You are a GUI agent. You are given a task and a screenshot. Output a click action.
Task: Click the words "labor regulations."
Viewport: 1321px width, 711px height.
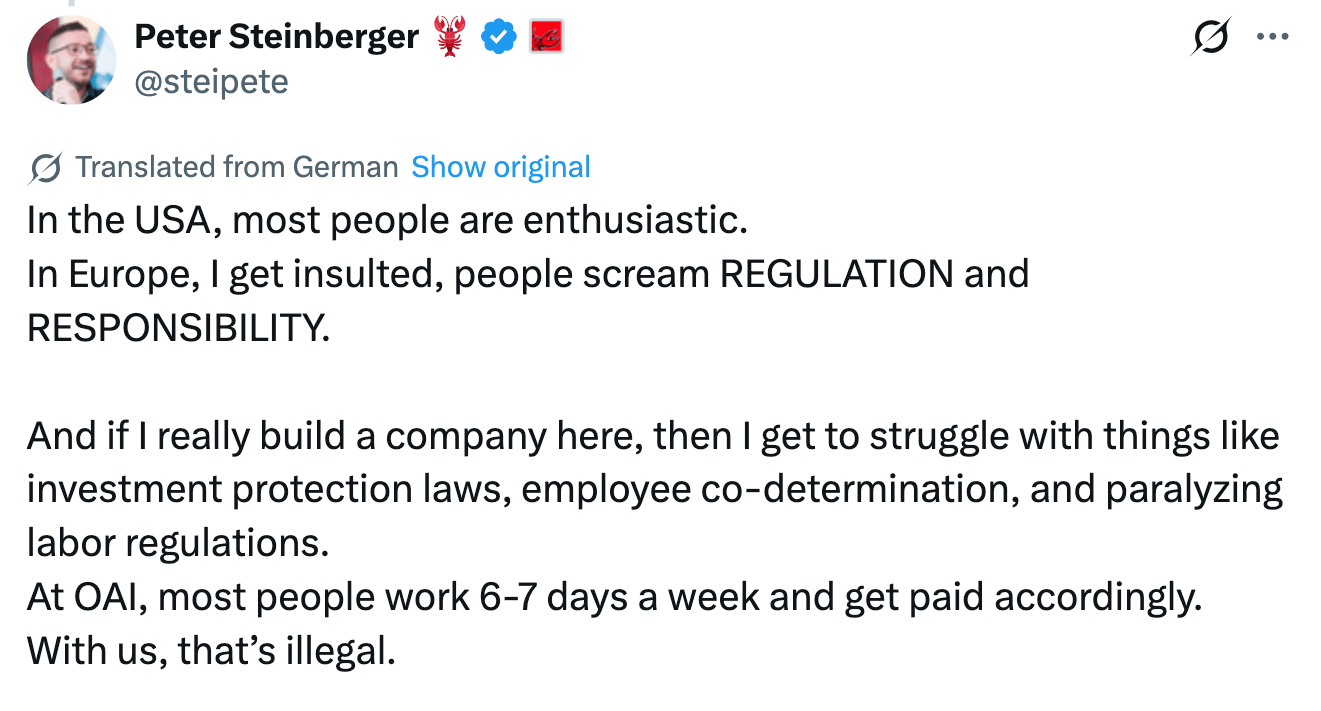pos(178,543)
